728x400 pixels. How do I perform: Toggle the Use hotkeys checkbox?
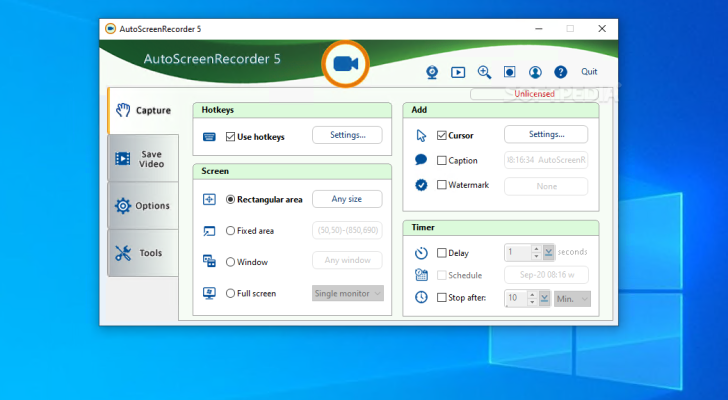(x=230, y=137)
